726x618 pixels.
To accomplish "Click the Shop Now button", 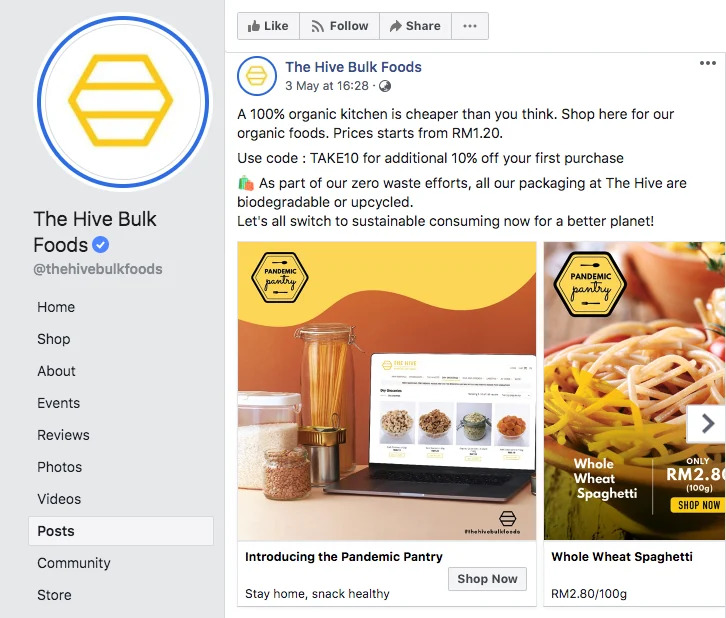I will (x=487, y=579).
